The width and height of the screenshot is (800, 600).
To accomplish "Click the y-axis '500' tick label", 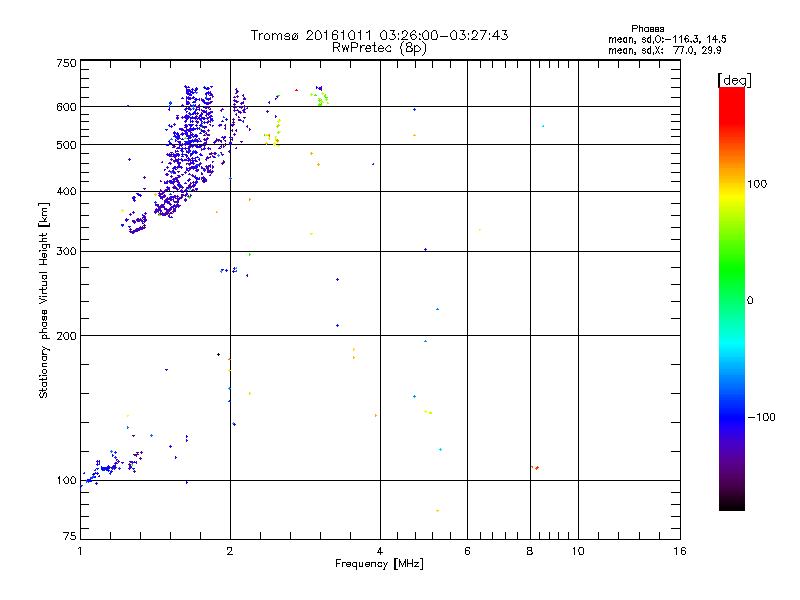I will [x=66, y=145].
